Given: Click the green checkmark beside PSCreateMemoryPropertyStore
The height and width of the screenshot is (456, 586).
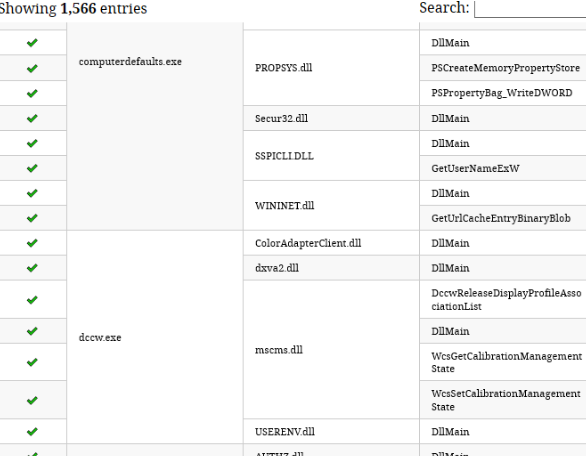Looking at the screenshot, I should click(x=33, y=68).
